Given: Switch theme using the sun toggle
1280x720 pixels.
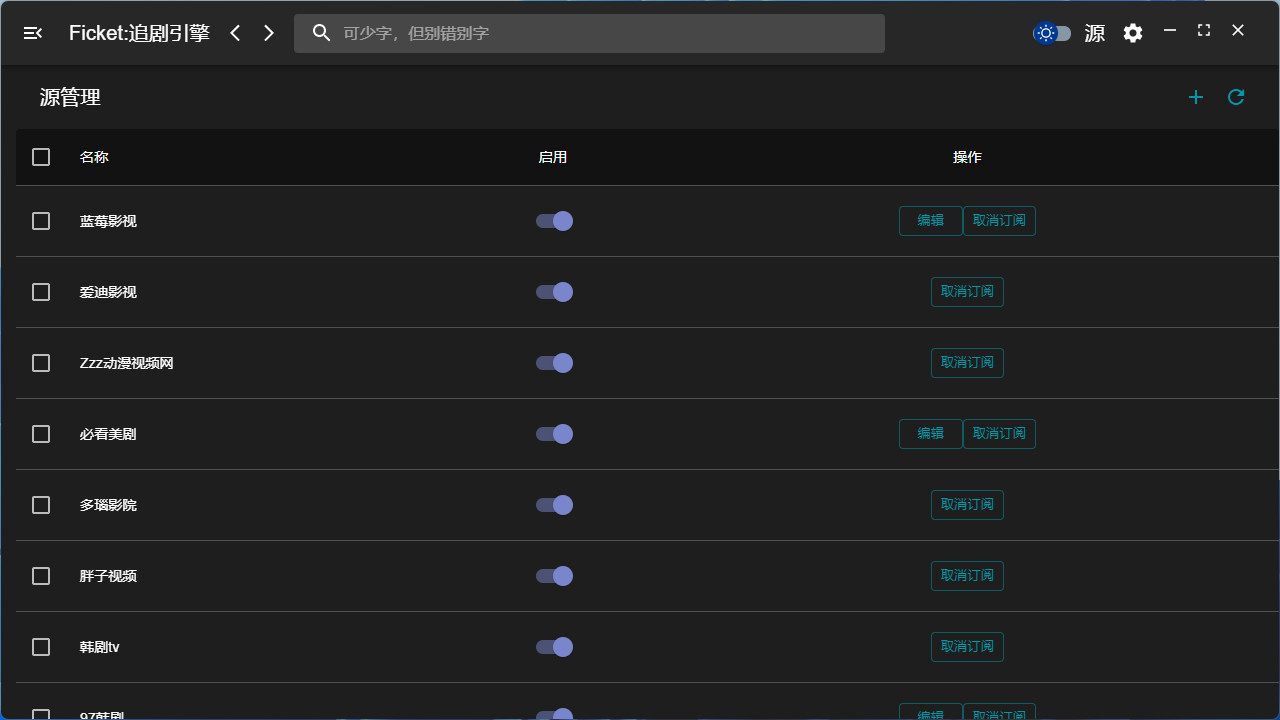Looking at the screenshot, I should tap(1052, 33).
